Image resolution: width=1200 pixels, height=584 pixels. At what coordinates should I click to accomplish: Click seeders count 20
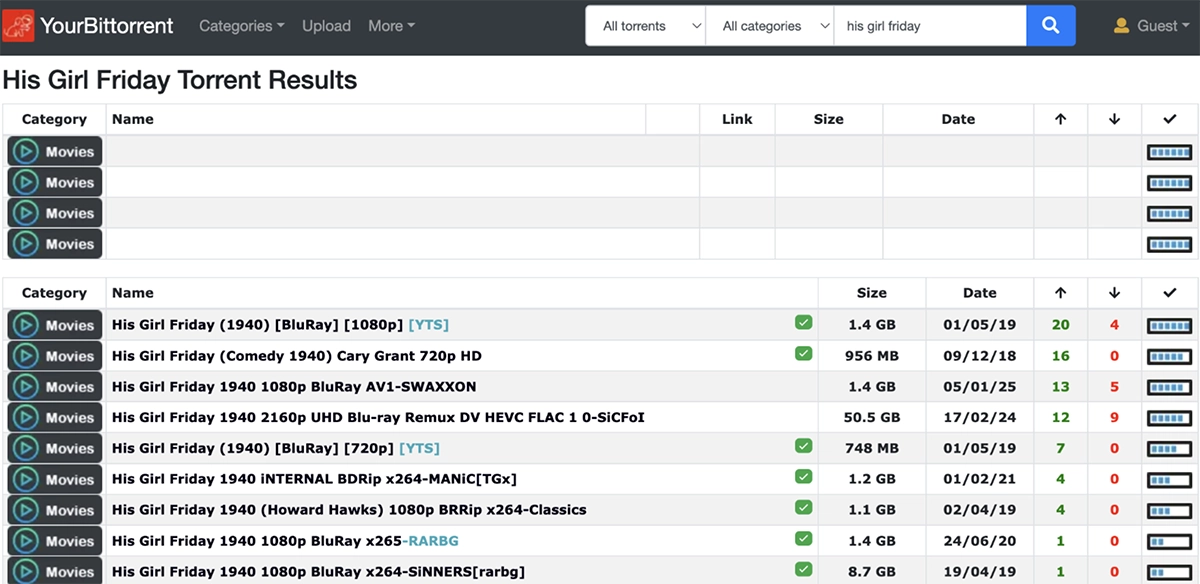tap(1061, 325)
